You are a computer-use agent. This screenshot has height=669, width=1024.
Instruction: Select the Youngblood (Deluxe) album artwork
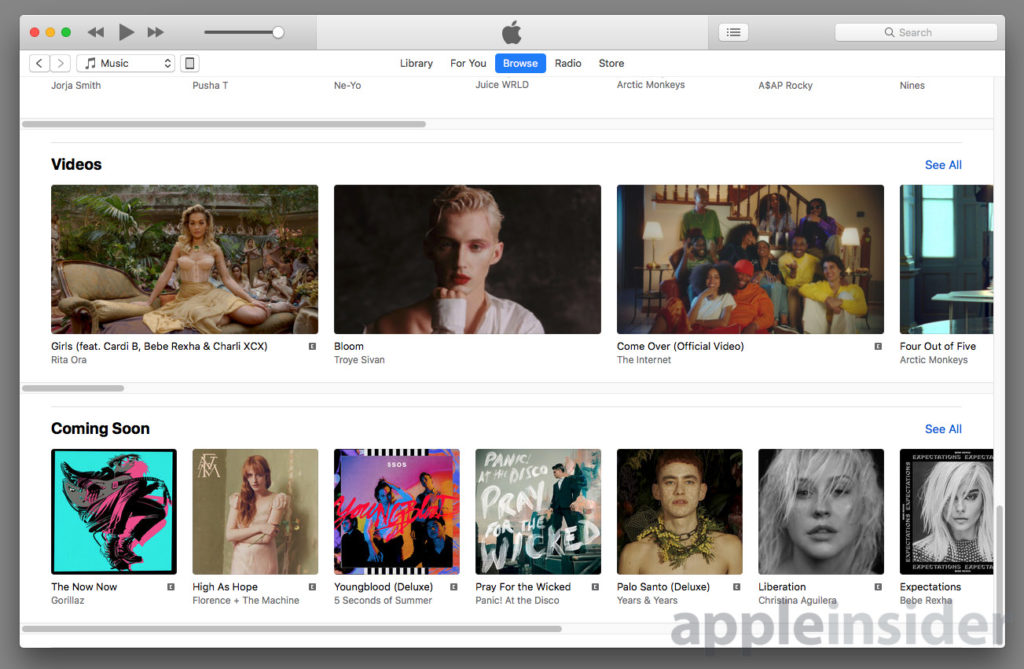396,511
